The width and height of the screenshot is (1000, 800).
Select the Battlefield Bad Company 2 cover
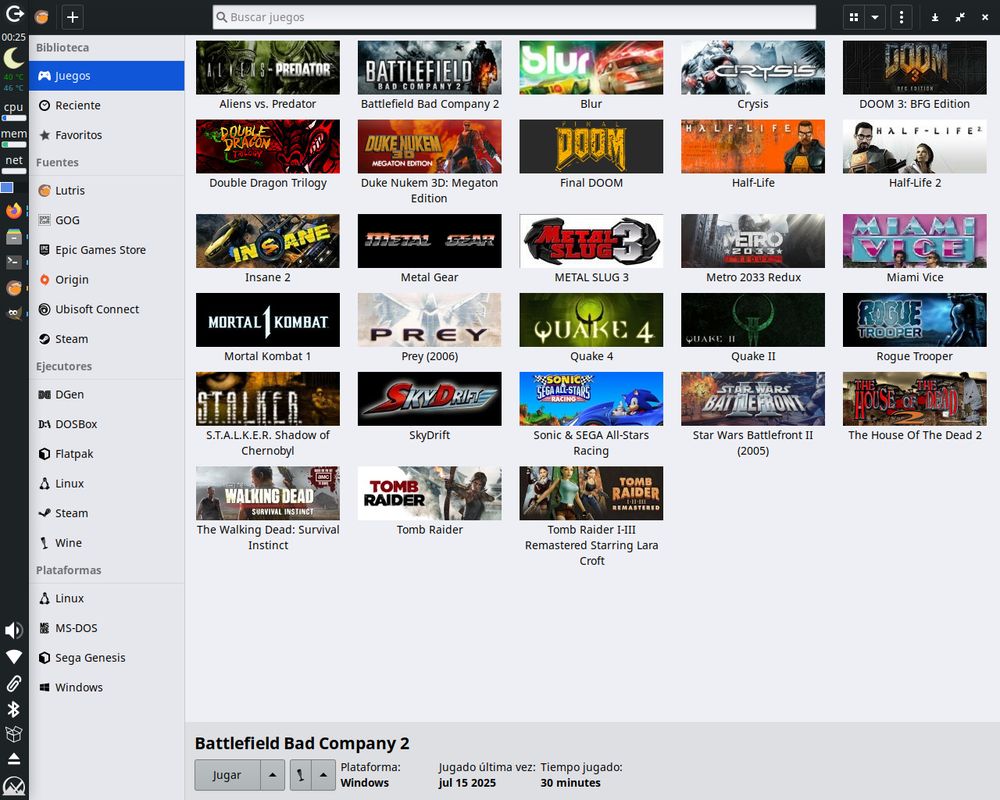coord(429,68)
